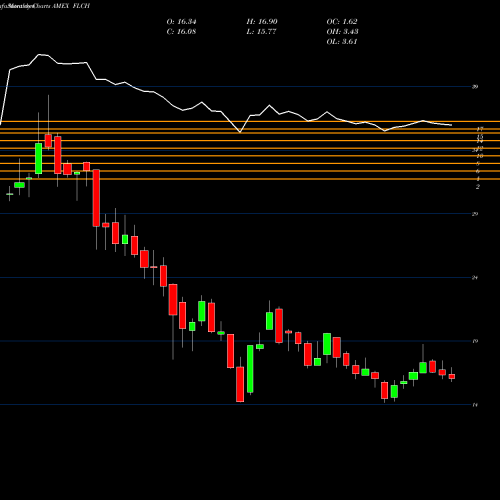Click the AMEX FLCH ticker title

click(x=71, y=6)
